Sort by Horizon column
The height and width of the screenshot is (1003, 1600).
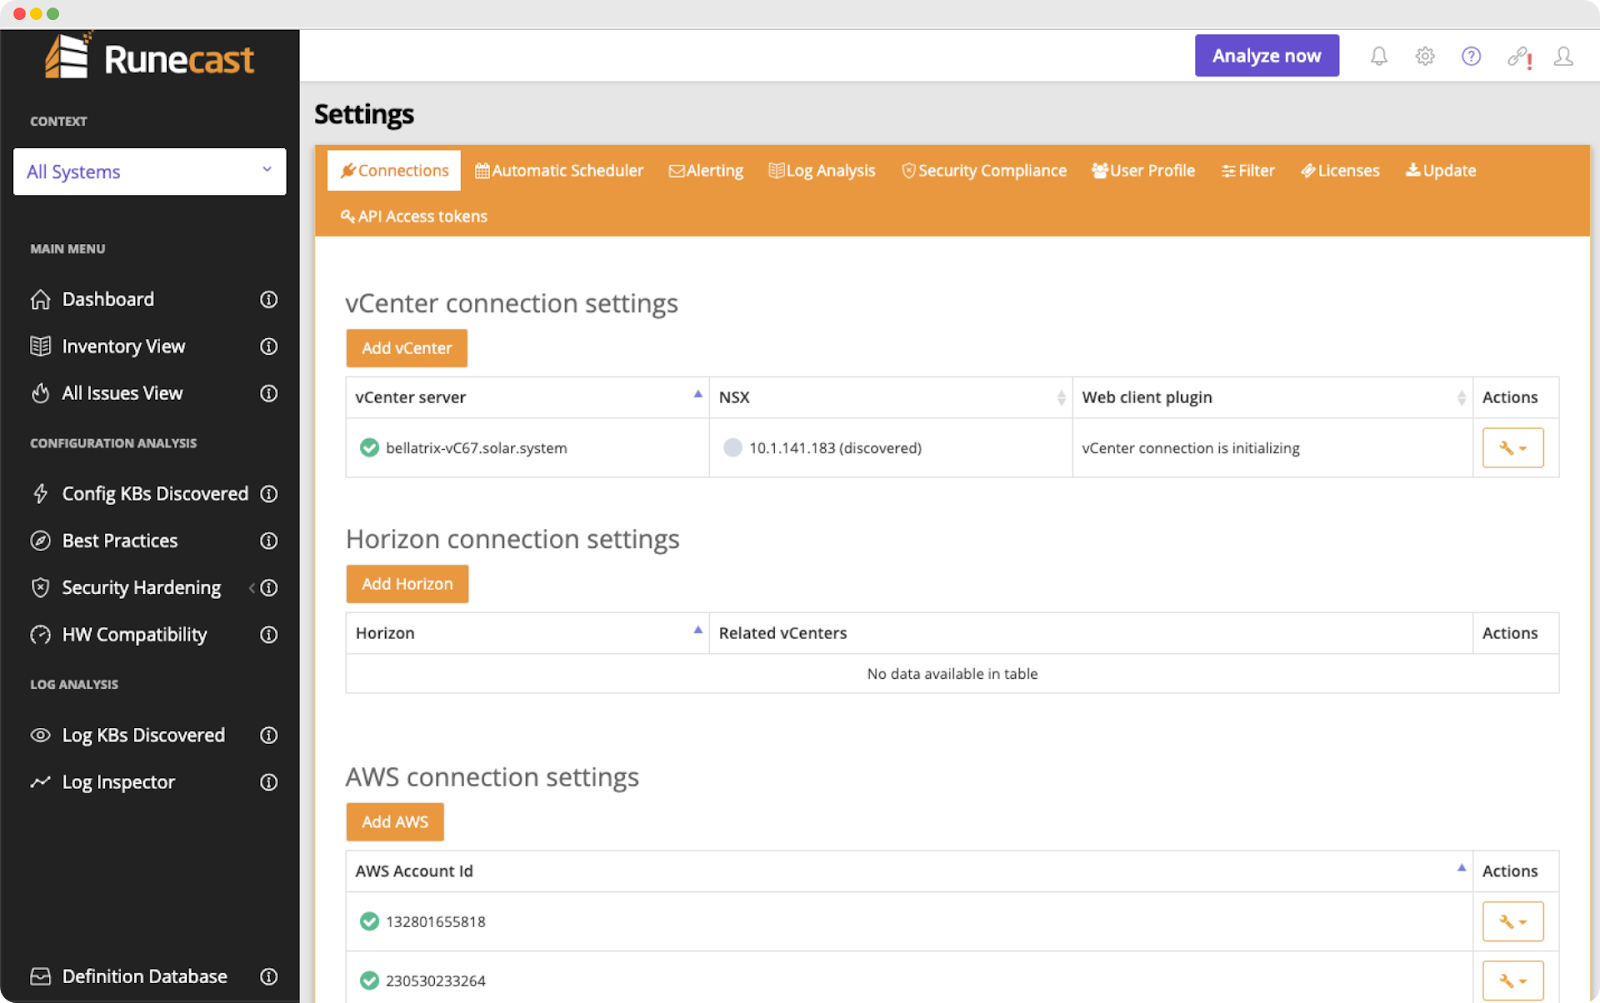[x=527, y=633]
